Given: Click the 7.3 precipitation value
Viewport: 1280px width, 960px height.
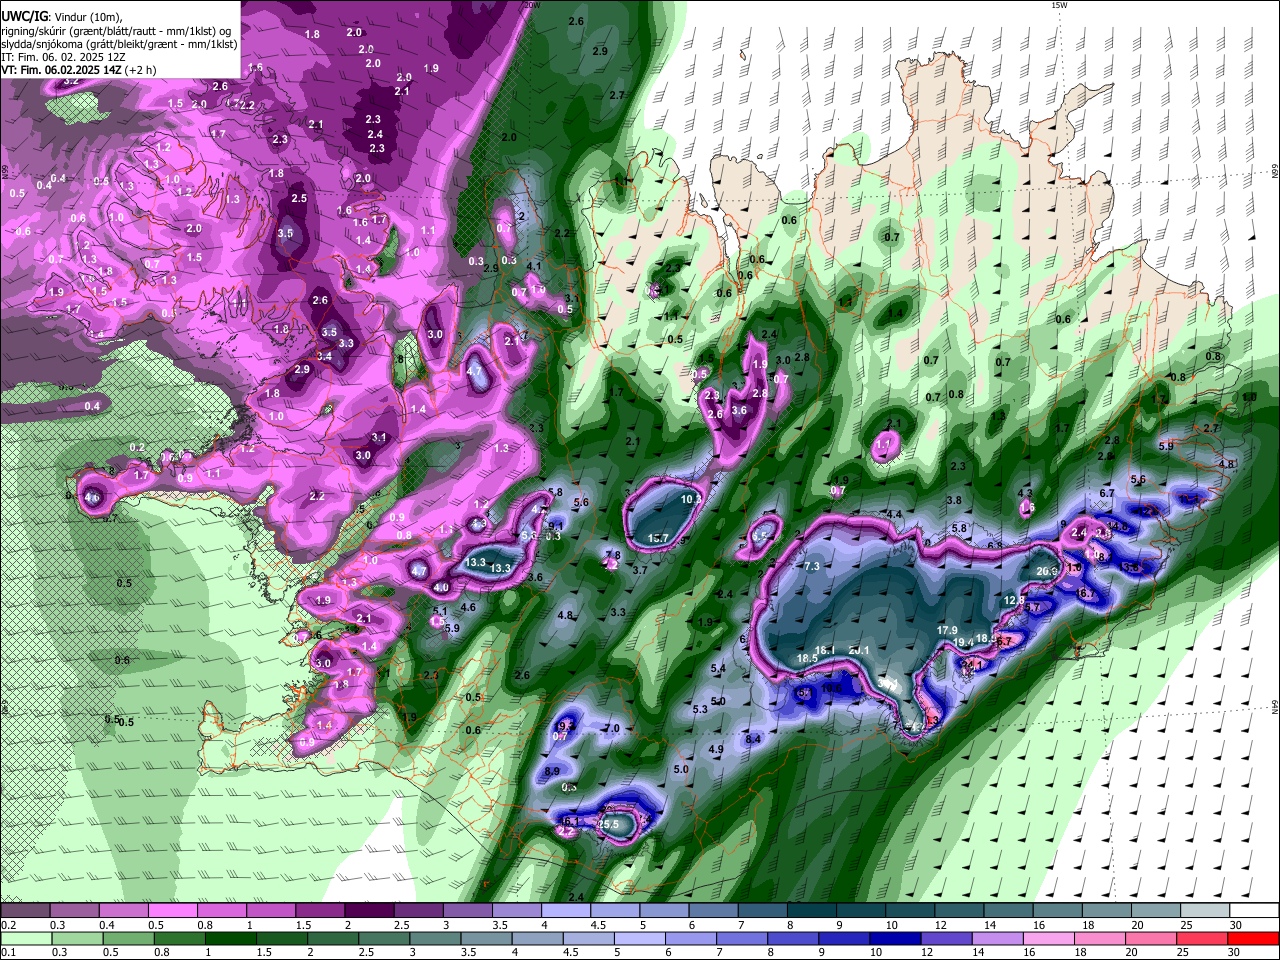Looking at the screenshot, I should click(812, 566).
